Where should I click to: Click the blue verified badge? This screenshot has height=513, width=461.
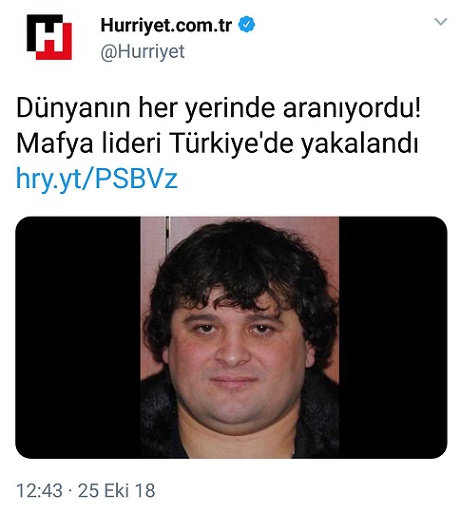[x=247, y=25]
